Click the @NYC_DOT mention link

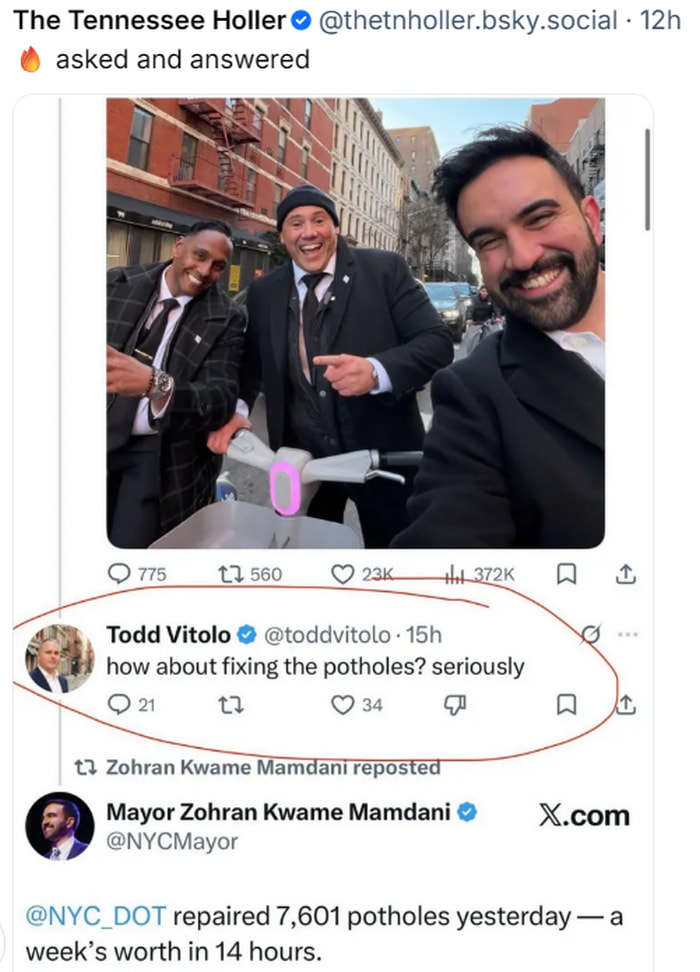click(x=98, y=915)
